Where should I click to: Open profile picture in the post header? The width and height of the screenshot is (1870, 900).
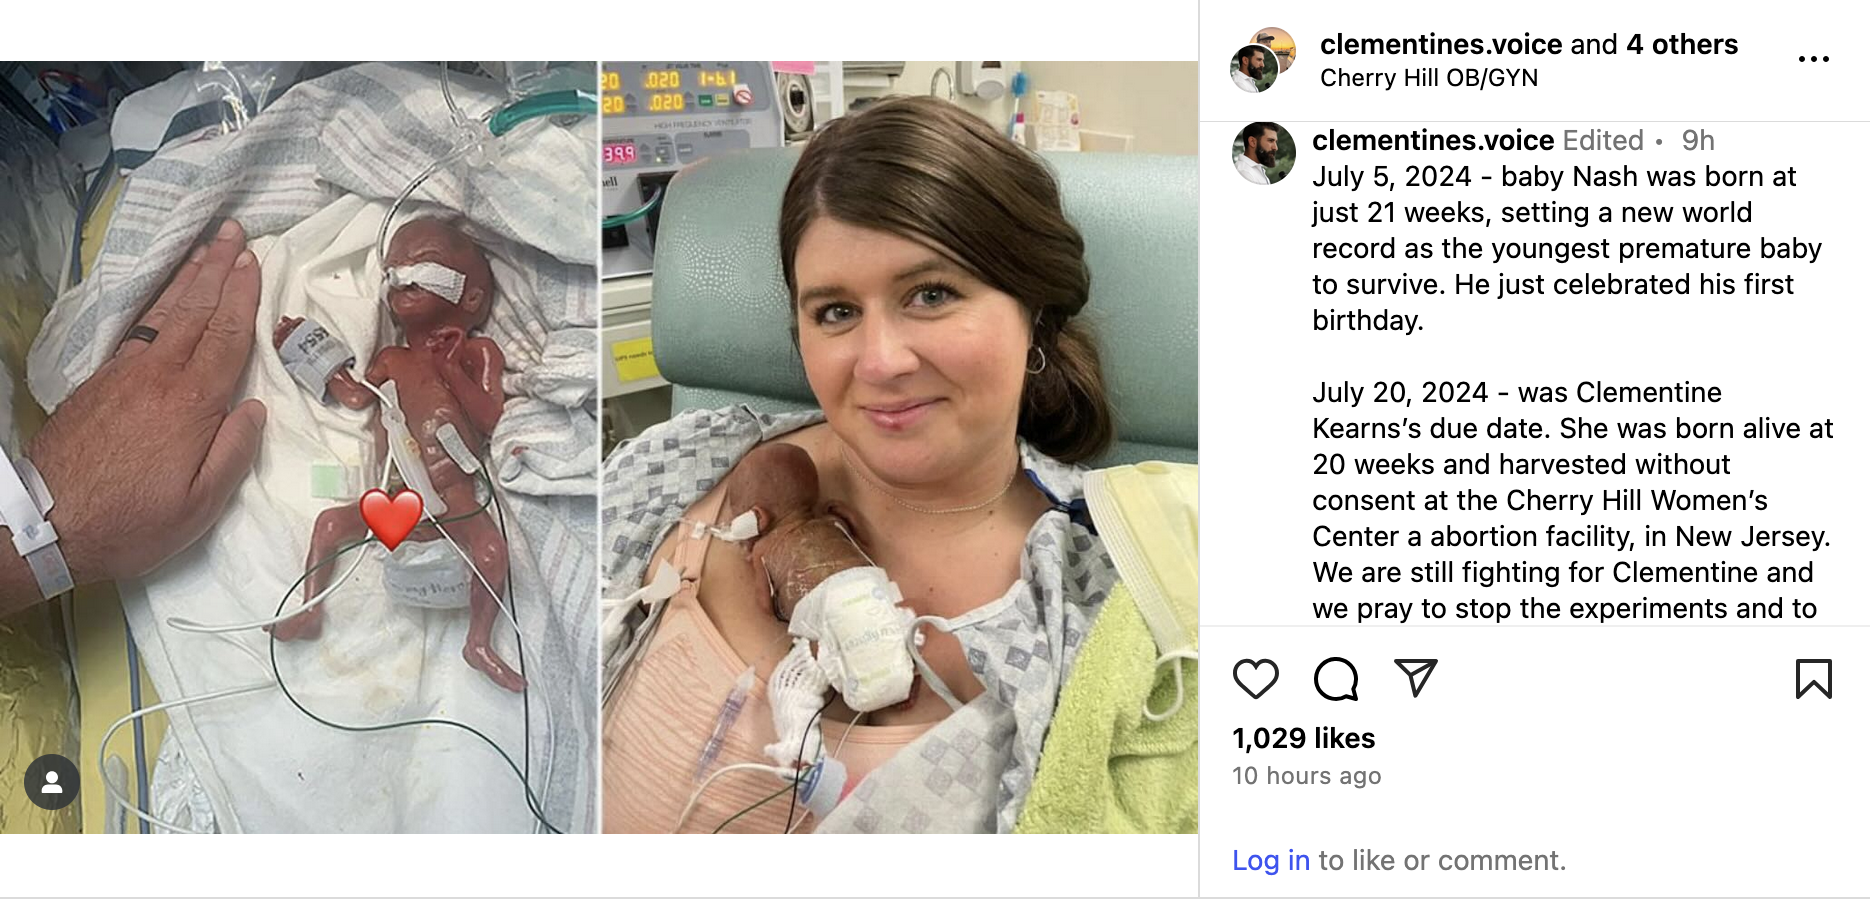pos(1262,61)
